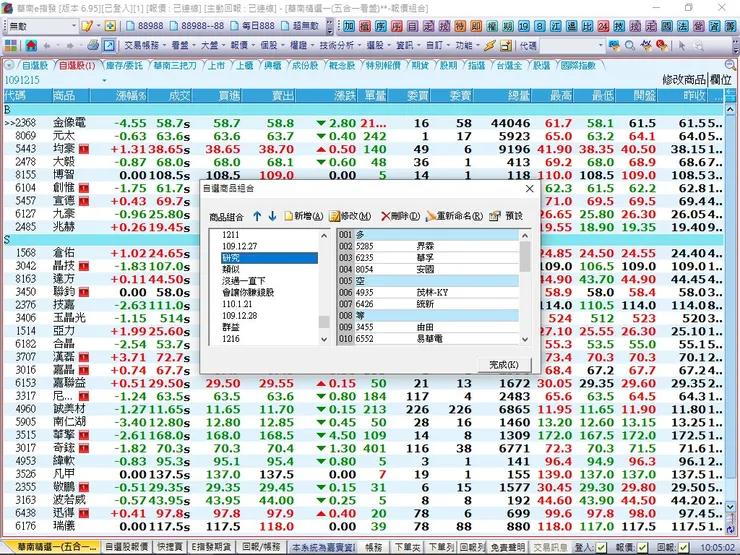Open the 1091215 group dropdown arrow
740x555 pixels.
104,80
